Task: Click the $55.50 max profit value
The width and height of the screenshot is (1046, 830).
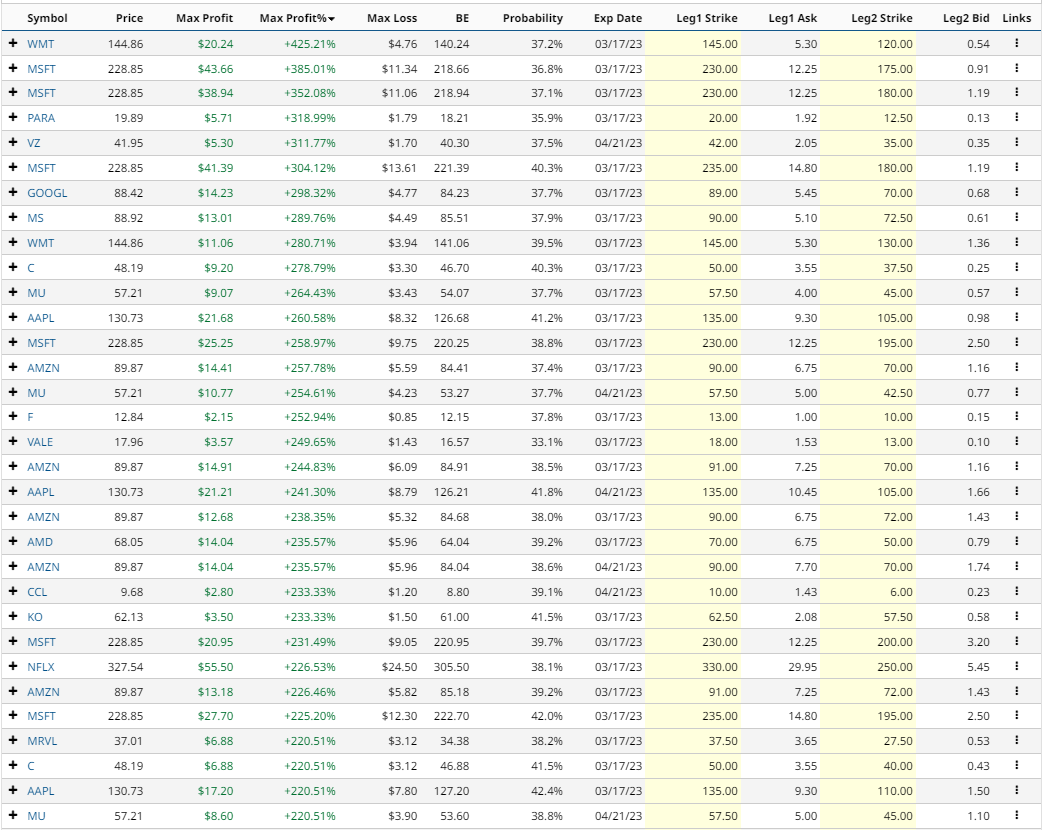Action: pos(215,667)
